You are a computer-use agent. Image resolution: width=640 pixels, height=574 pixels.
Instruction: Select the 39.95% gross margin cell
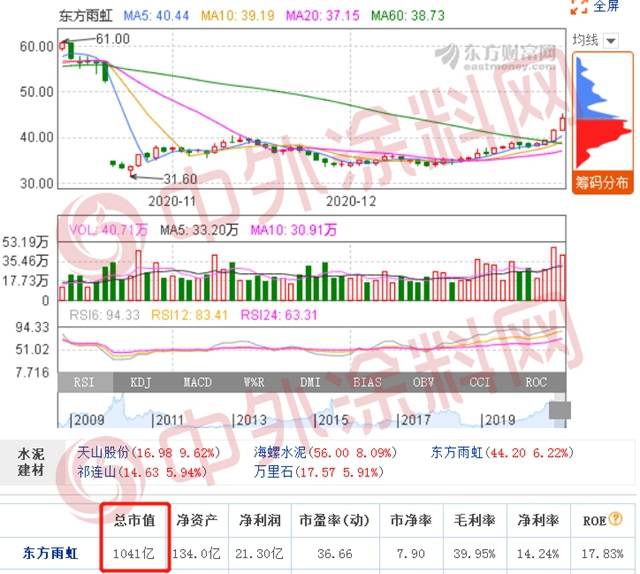474,554
